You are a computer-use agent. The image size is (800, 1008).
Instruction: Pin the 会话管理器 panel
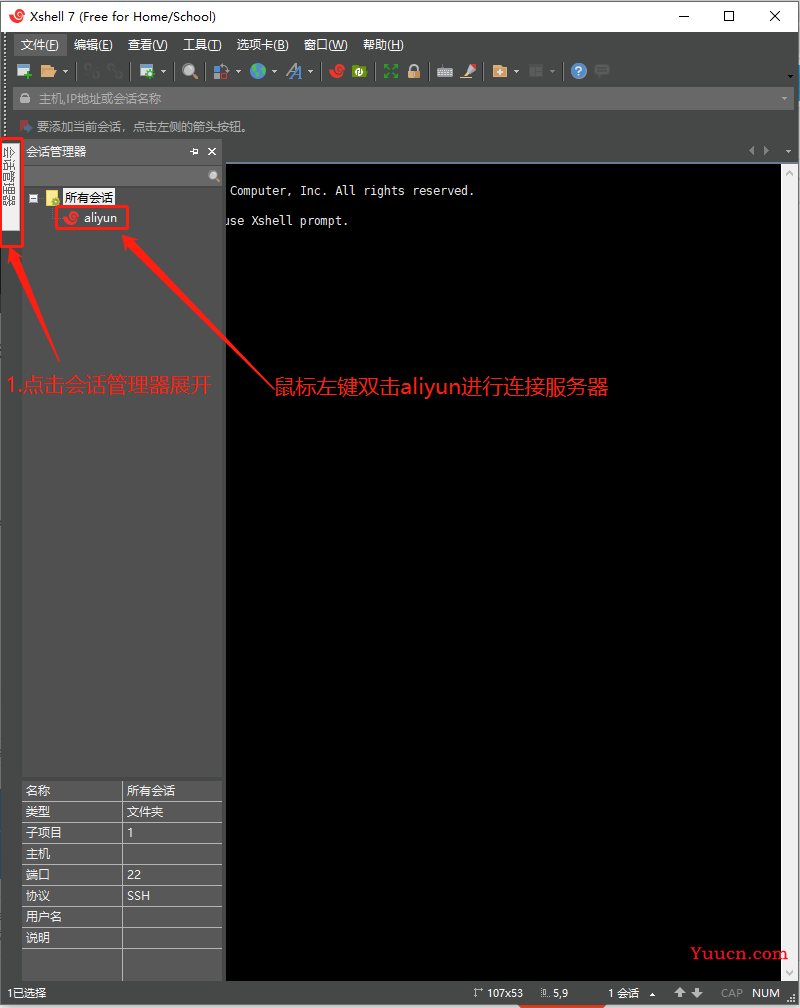pyautogui.click(x=194, y=152)
